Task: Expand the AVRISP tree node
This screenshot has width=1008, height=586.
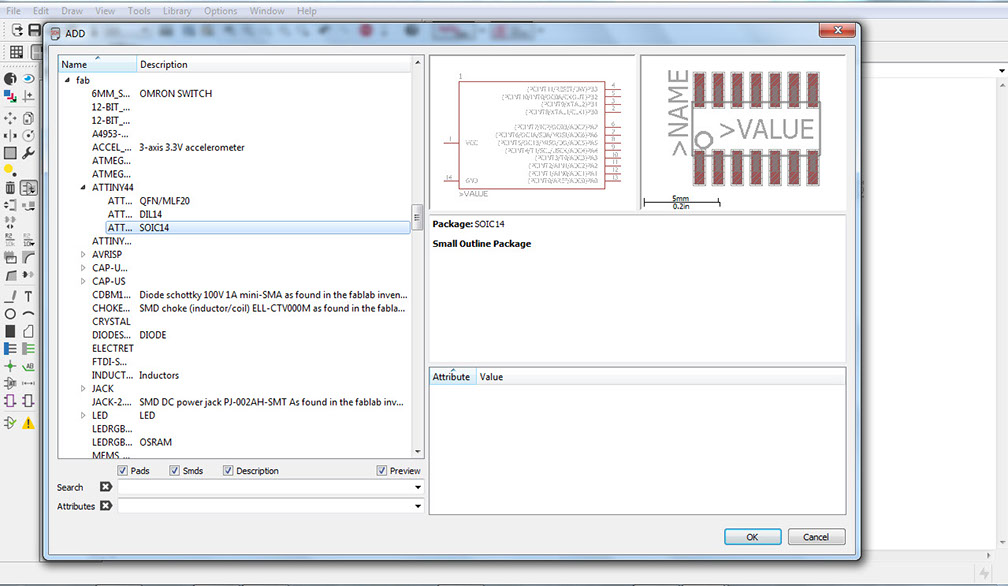Action: [83, 254]
